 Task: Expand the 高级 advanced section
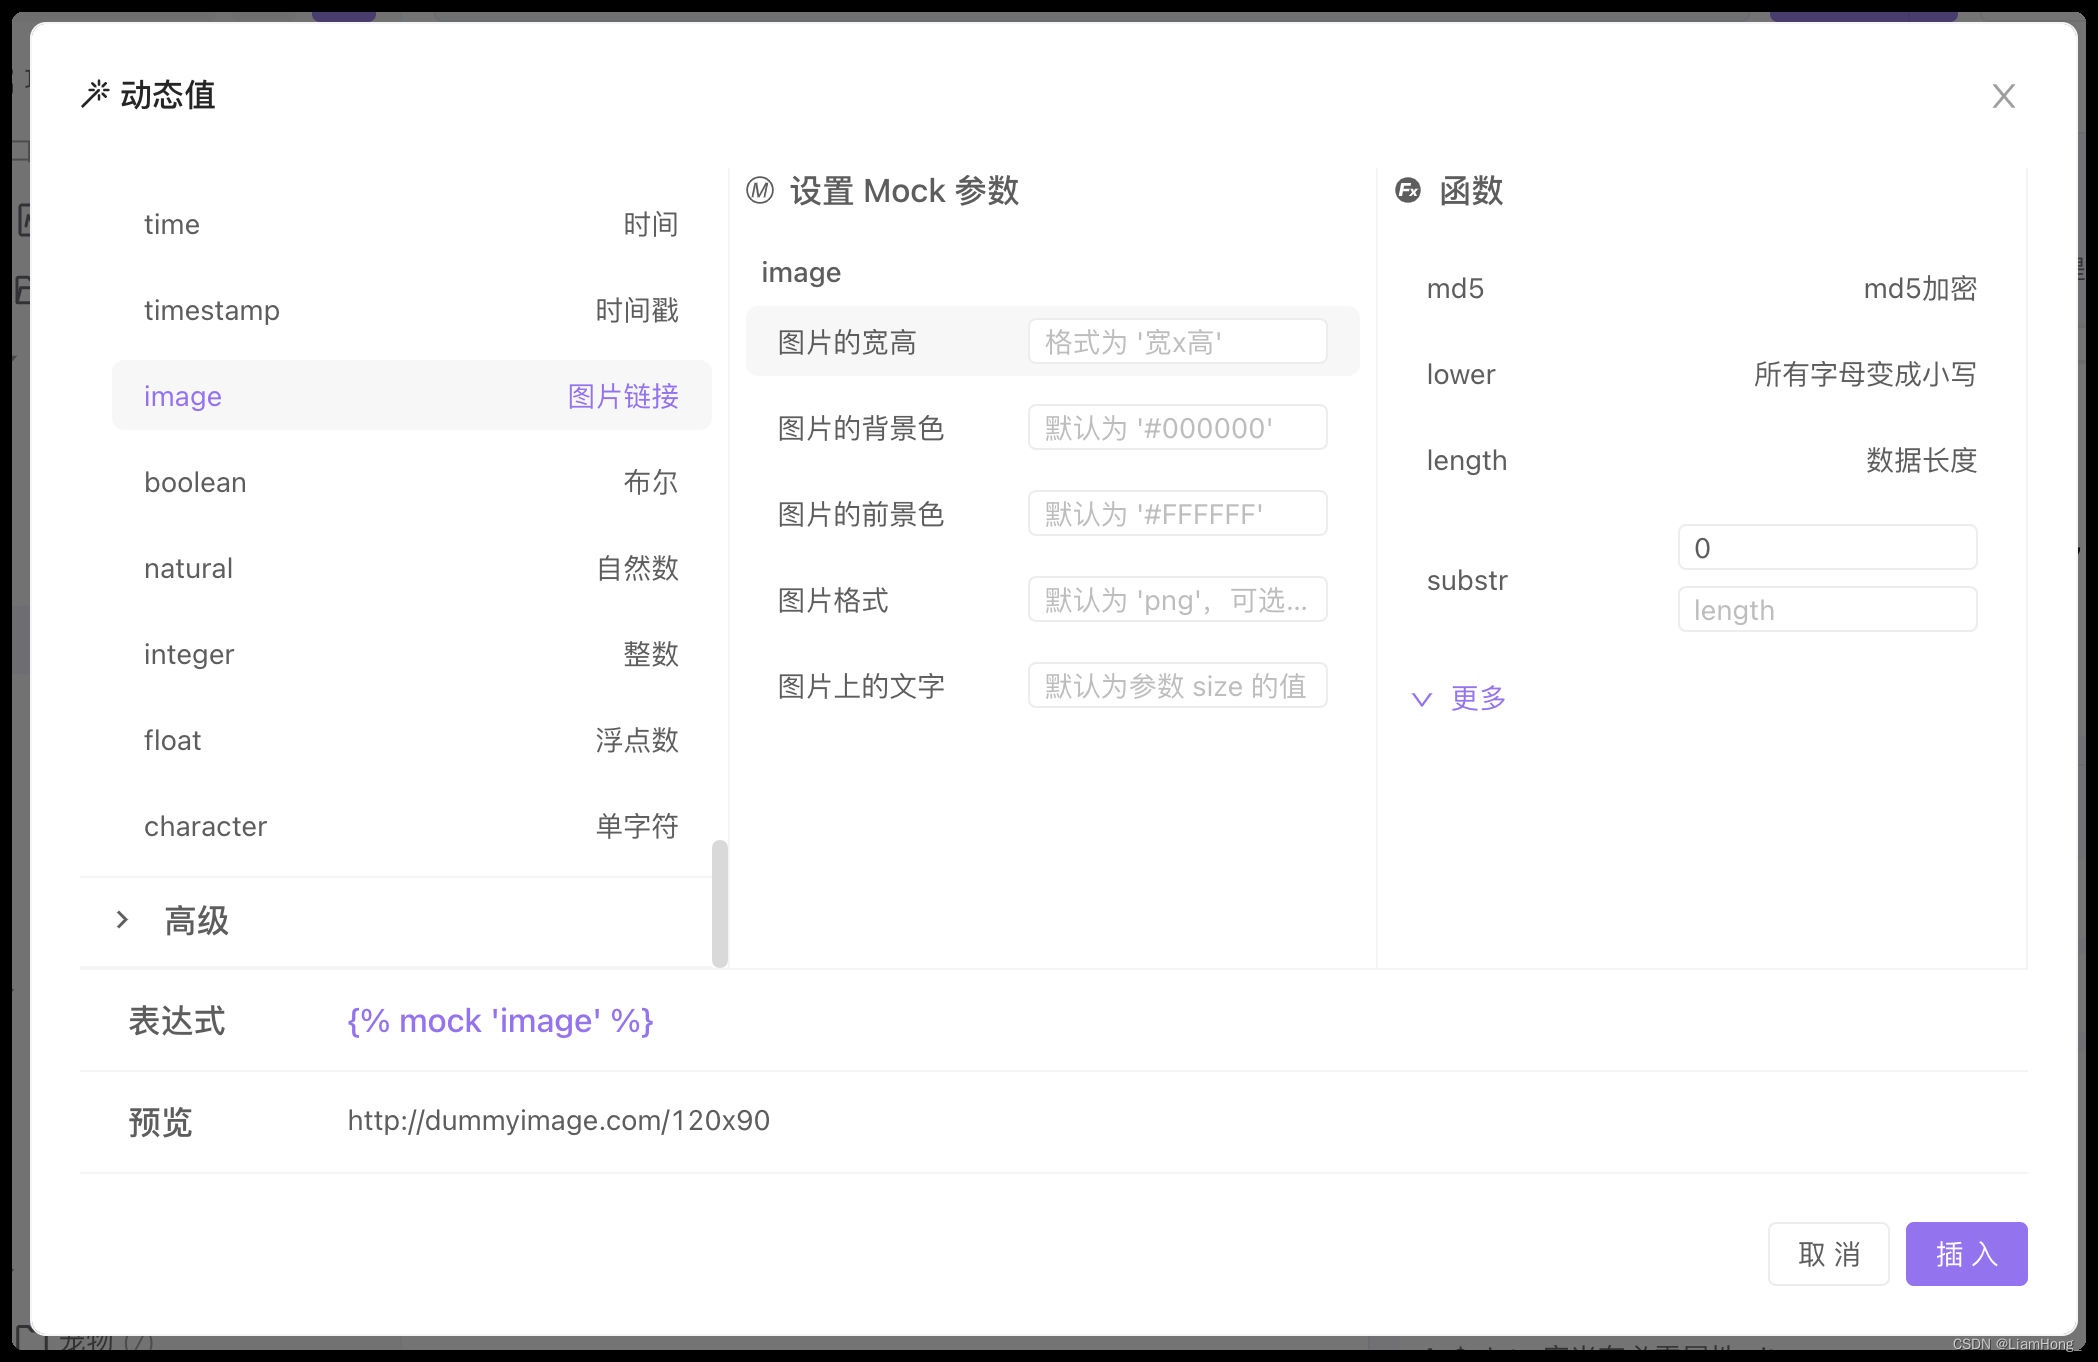pos(197,920)
